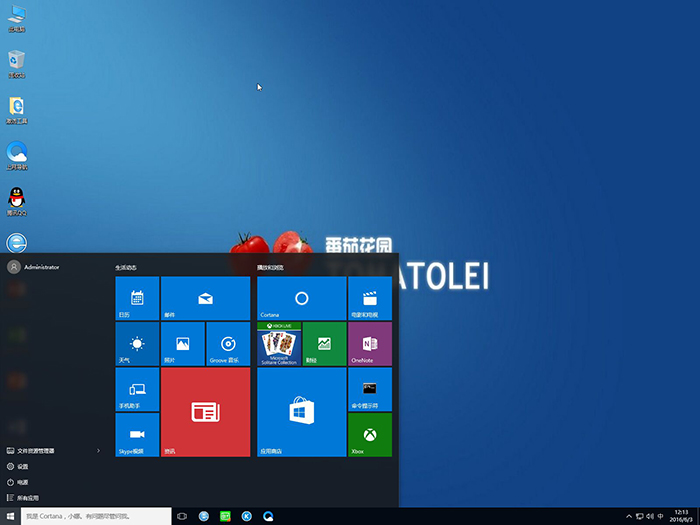Click Power (电源) option in Start menu

click(22, 482)
